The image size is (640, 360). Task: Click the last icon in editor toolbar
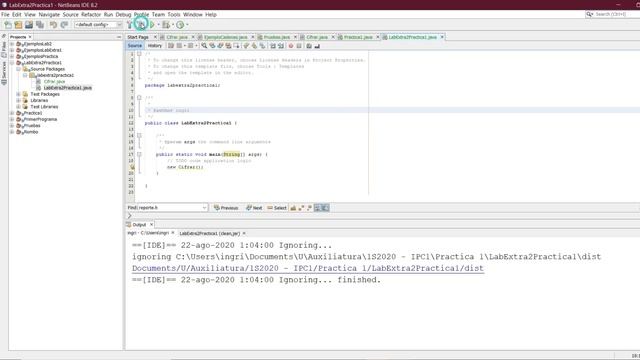[x=317, y=46]
